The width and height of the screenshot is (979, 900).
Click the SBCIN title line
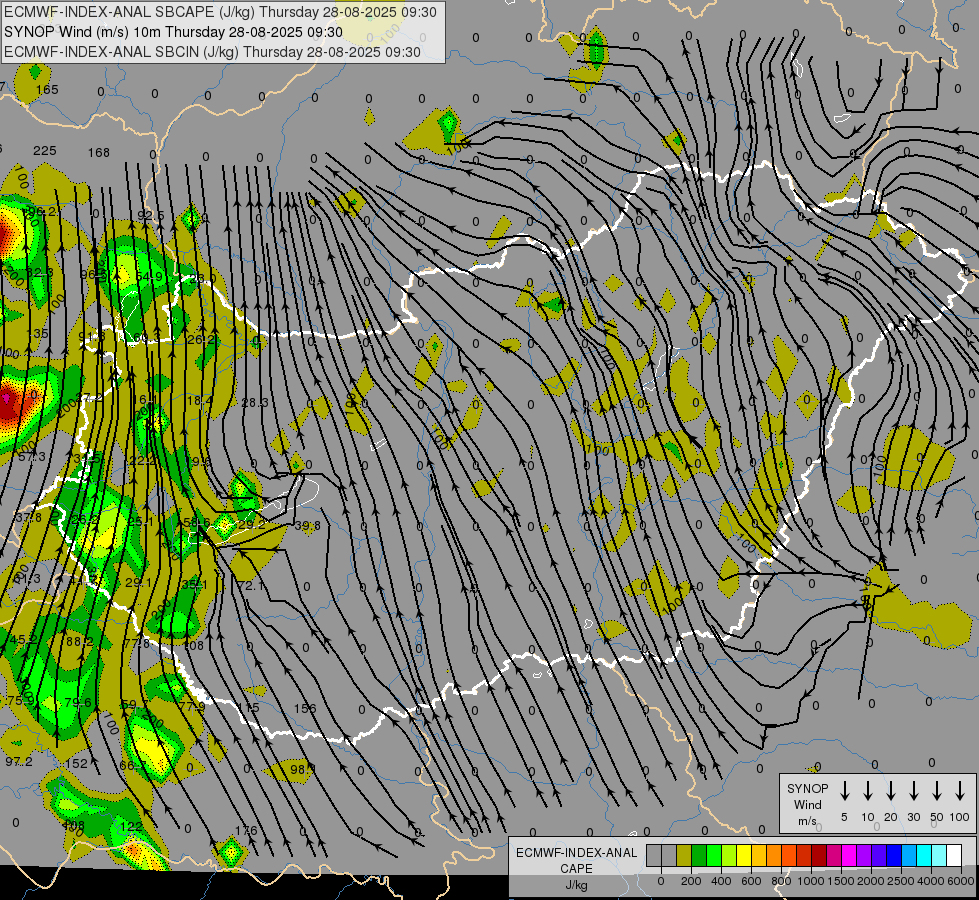click(x=212, y=52)
